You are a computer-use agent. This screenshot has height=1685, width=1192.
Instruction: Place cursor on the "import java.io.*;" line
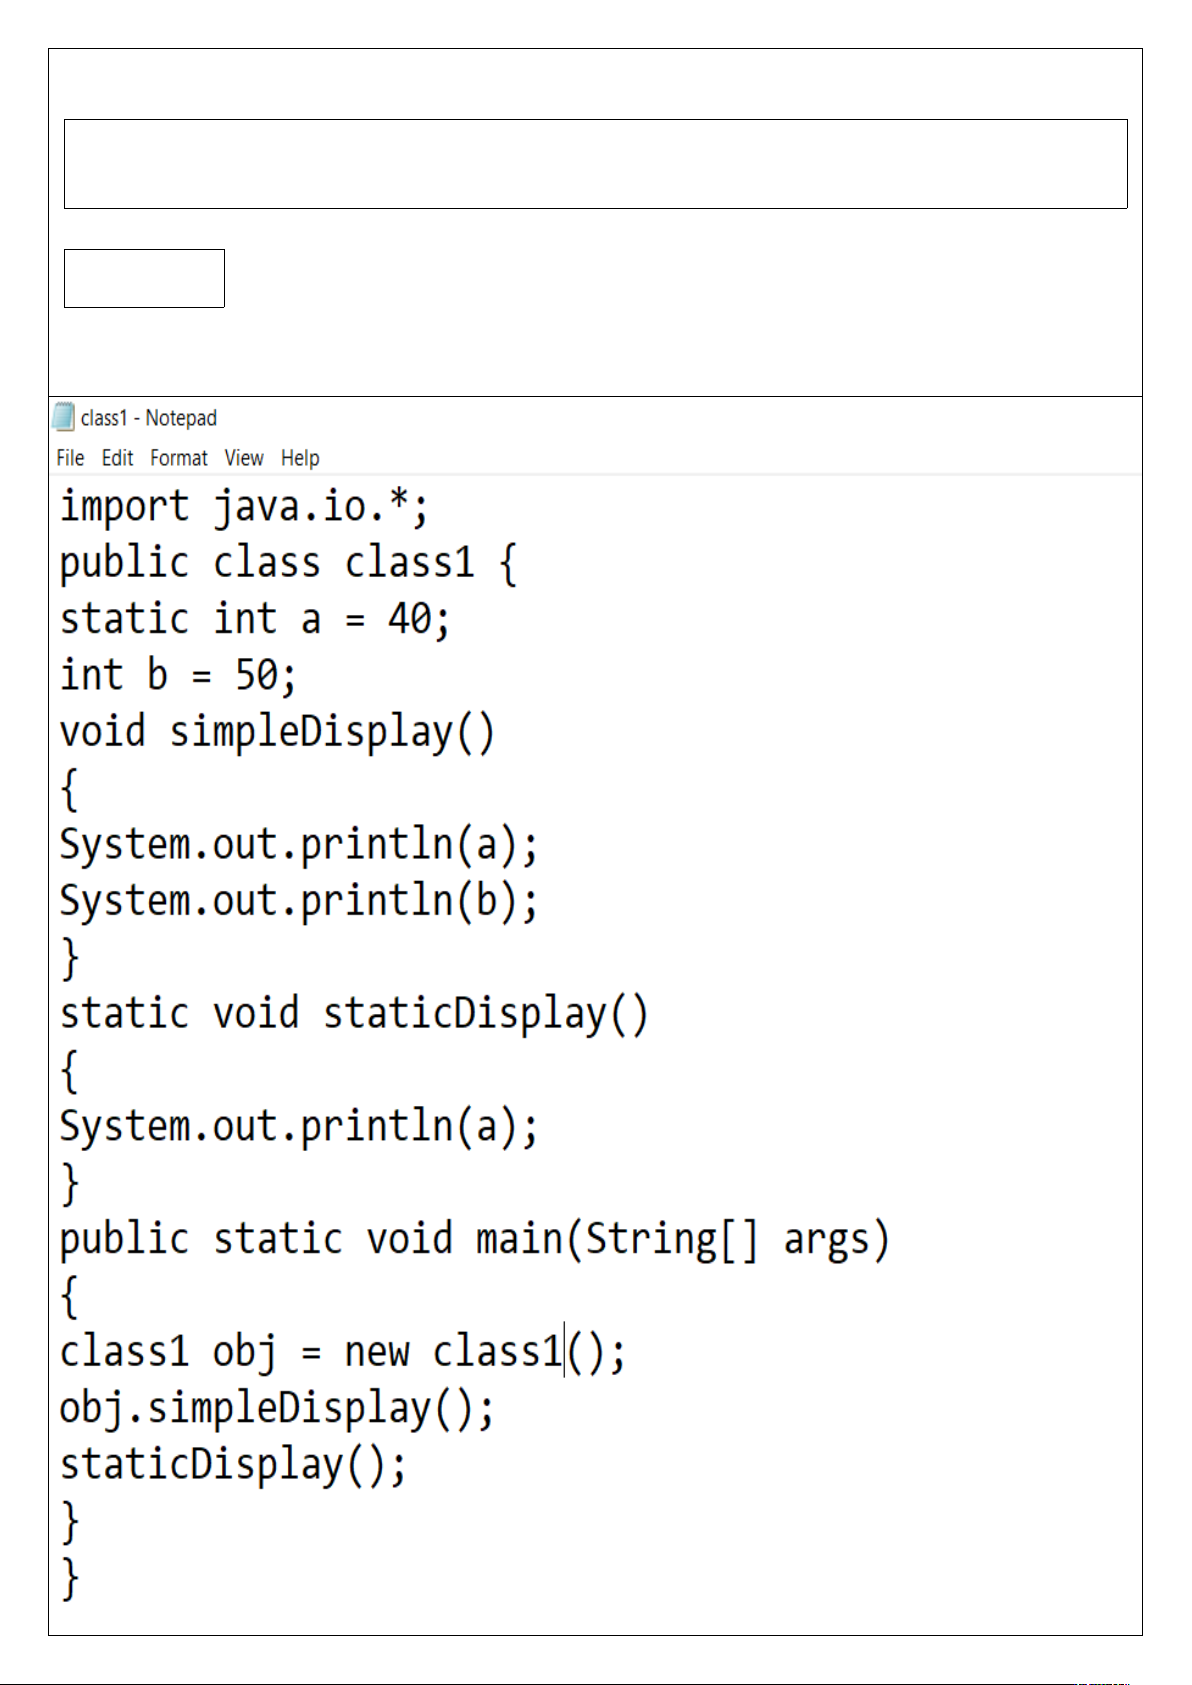(x=244, y=506)
